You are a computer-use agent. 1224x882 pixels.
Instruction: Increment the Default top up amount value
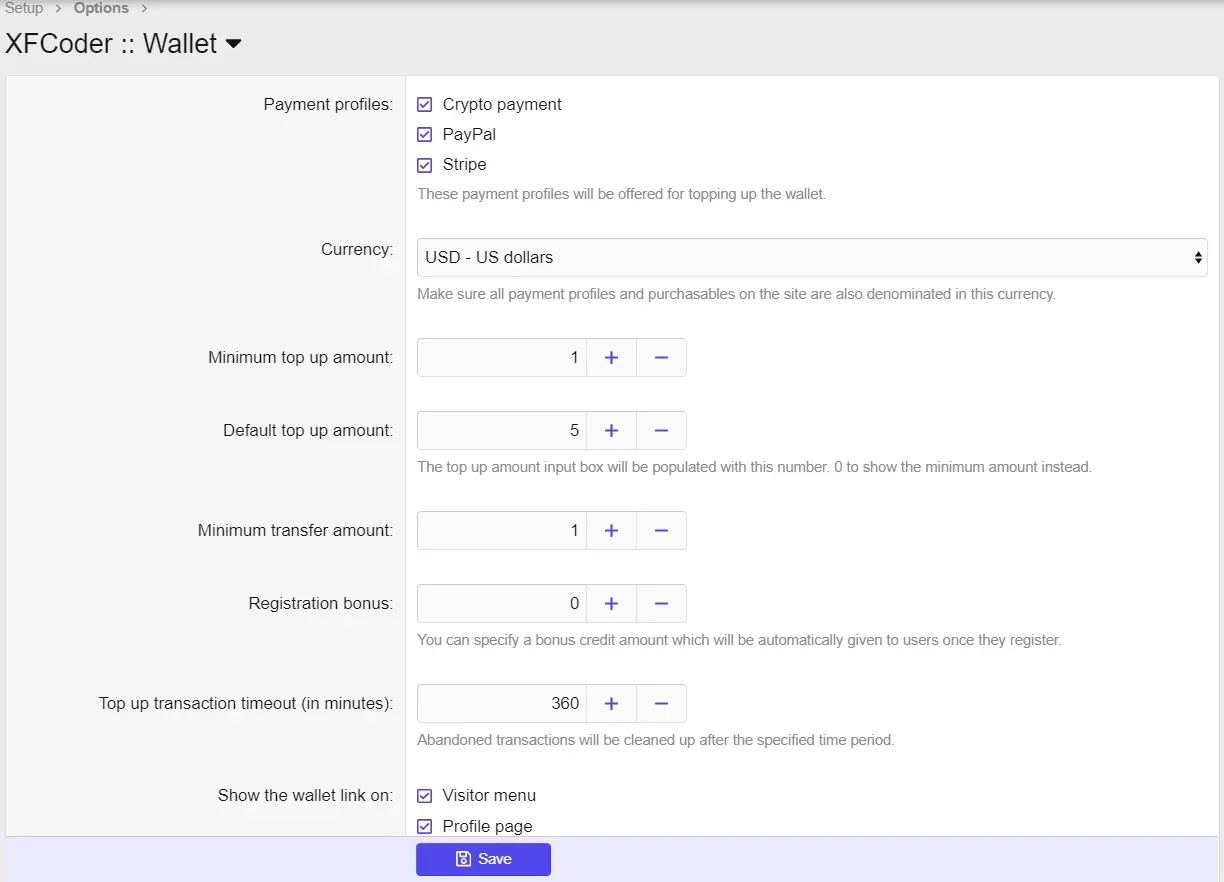click(x=611, y=430)
